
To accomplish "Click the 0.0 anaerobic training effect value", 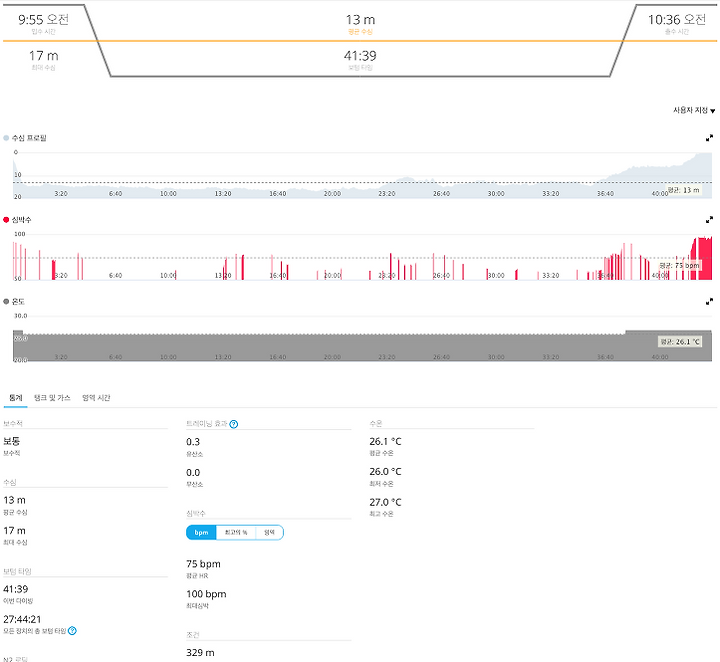I will click(x=193, y=473).
